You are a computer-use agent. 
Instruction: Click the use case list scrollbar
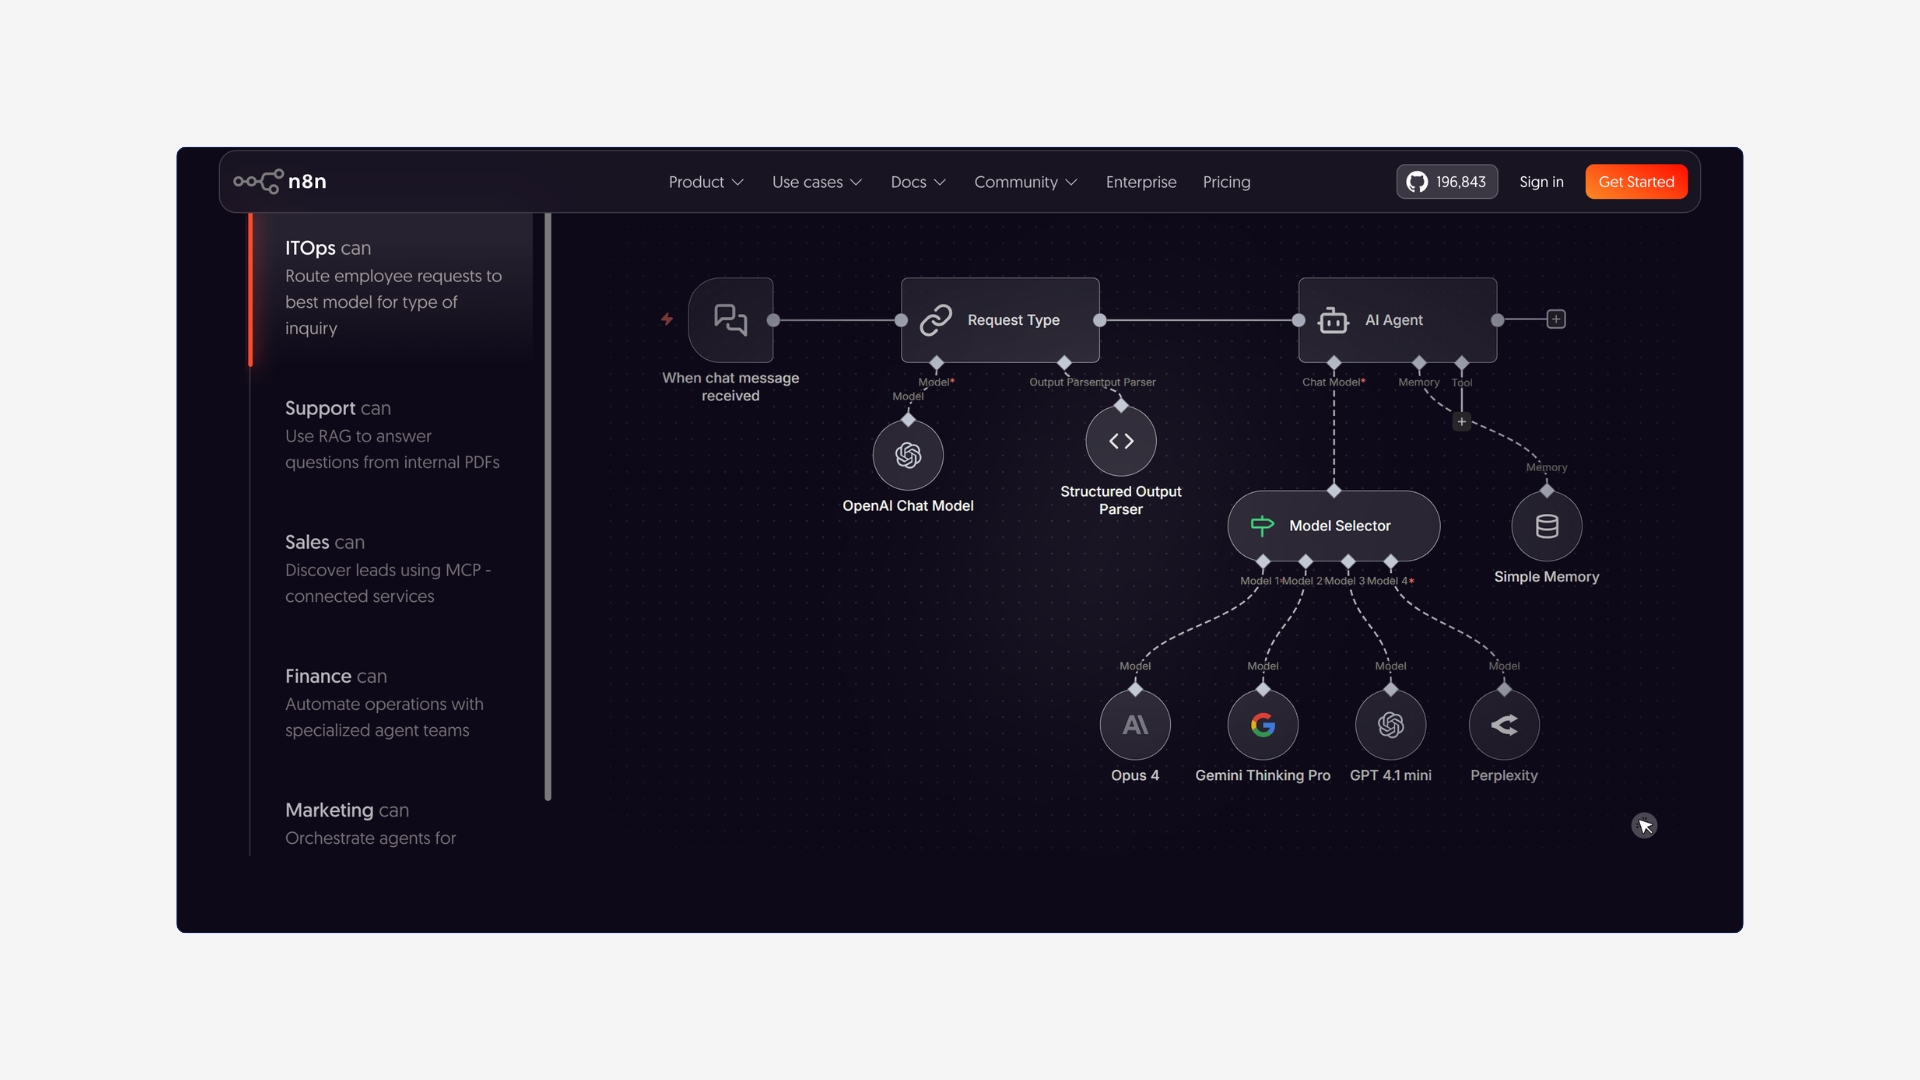[548, 506]
